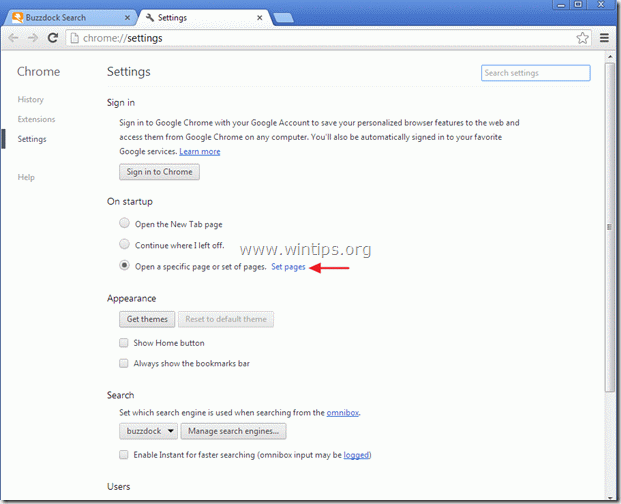
Task: Click Manage search engines button
Action: point(233,431)
